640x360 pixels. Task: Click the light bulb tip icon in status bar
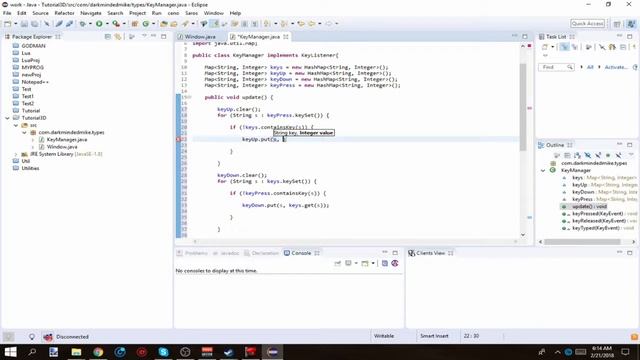coord(31,337)
